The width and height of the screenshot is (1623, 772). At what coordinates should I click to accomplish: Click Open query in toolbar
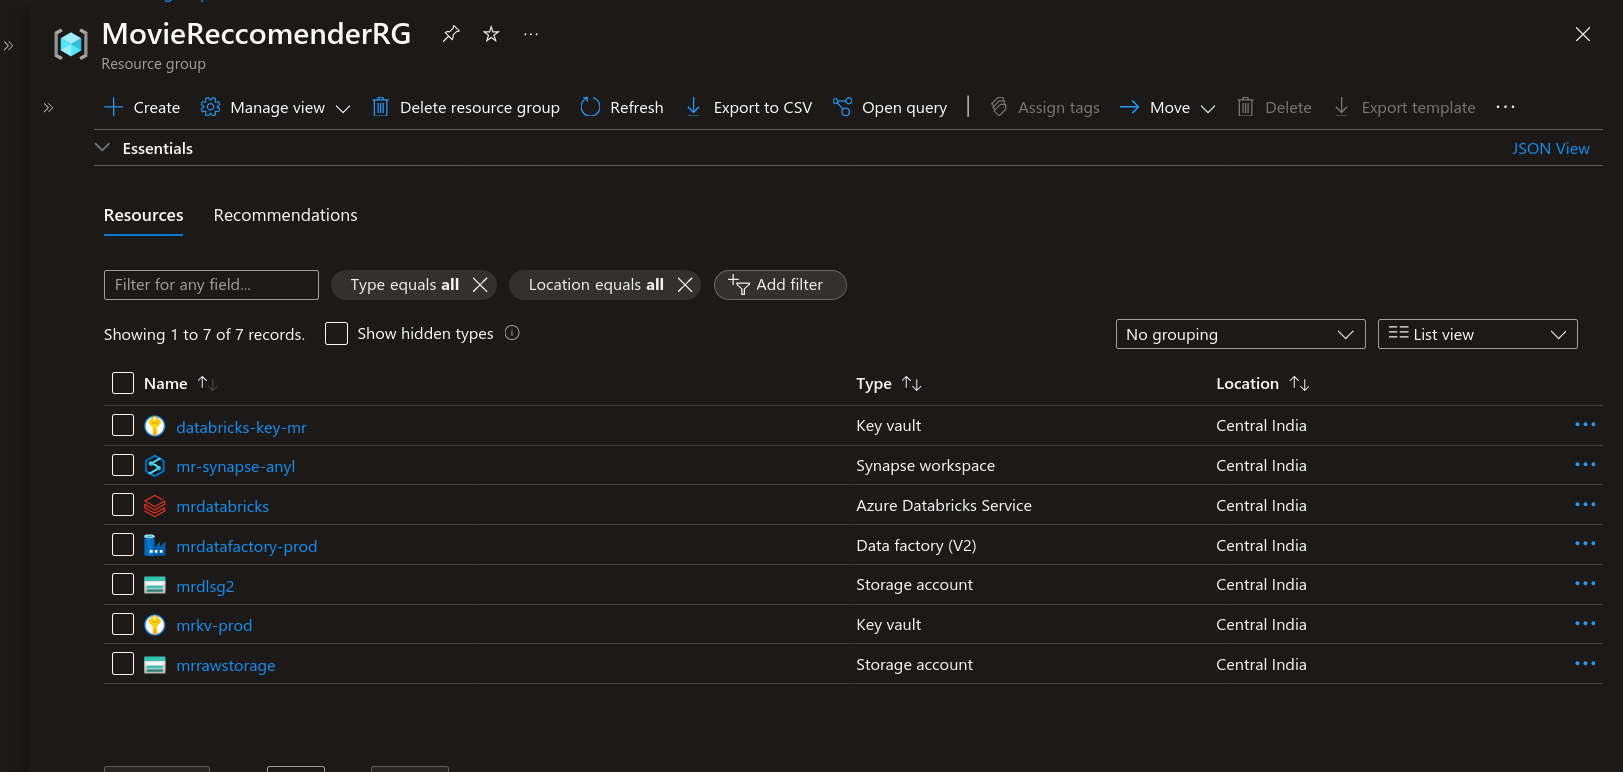click(890, 107)
